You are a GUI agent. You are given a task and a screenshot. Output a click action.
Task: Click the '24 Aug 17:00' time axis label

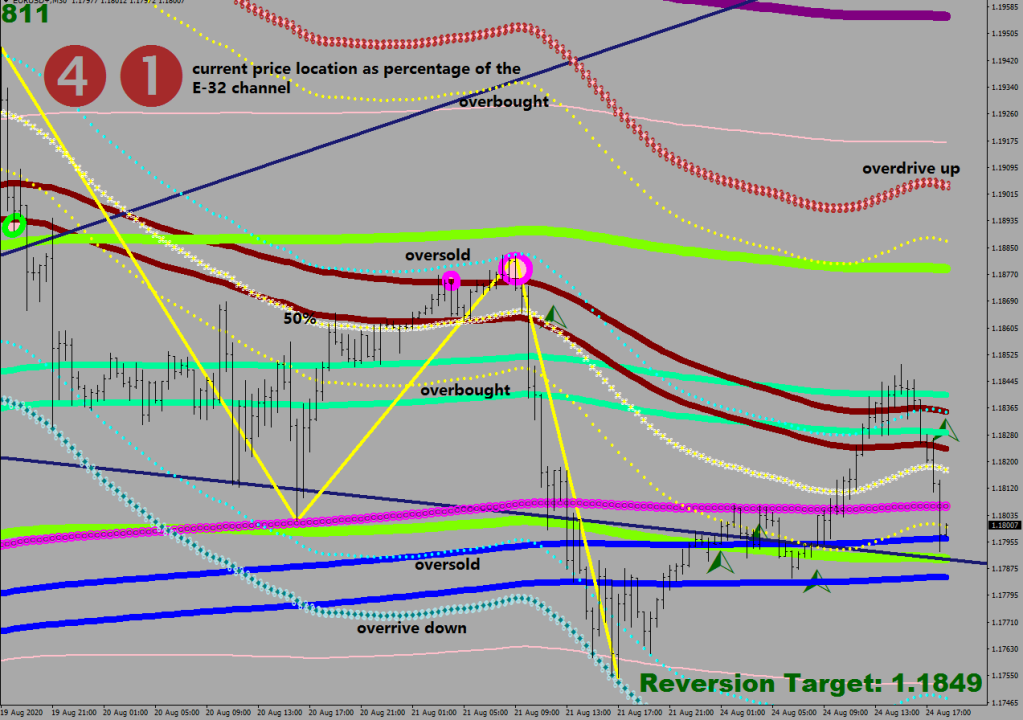(946, 713)
